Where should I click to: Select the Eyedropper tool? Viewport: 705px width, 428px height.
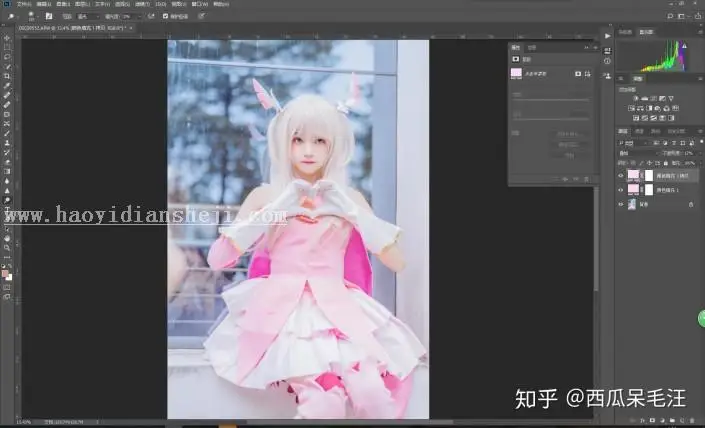tap(7, 85)
